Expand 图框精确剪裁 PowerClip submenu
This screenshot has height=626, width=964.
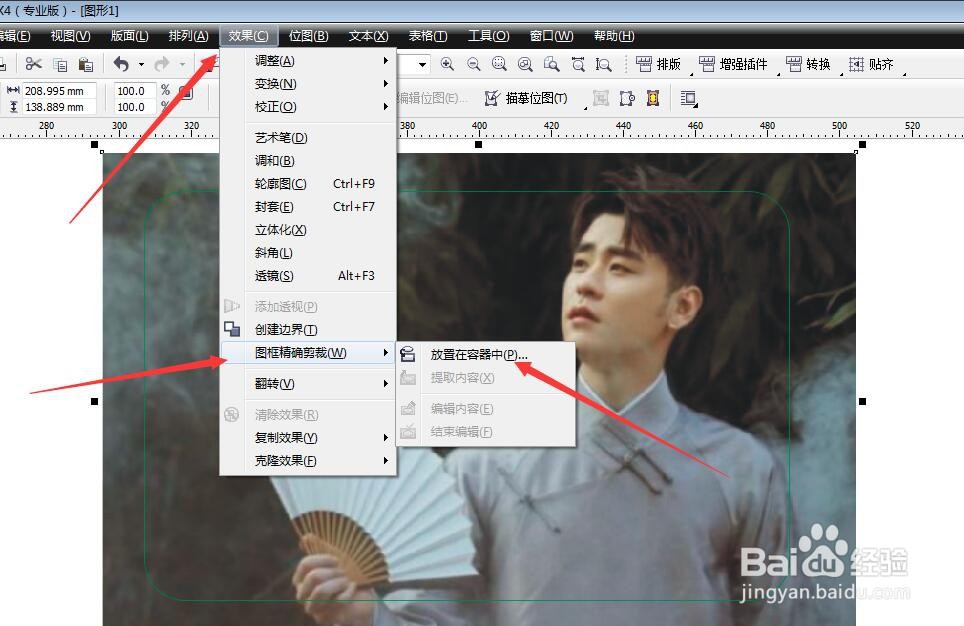307,352
